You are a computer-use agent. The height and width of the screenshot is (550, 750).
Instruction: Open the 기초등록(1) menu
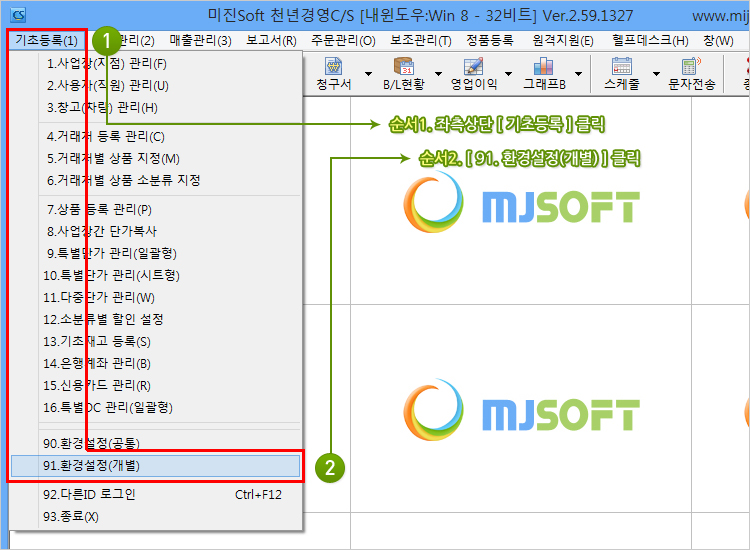(x=46, y=41)
